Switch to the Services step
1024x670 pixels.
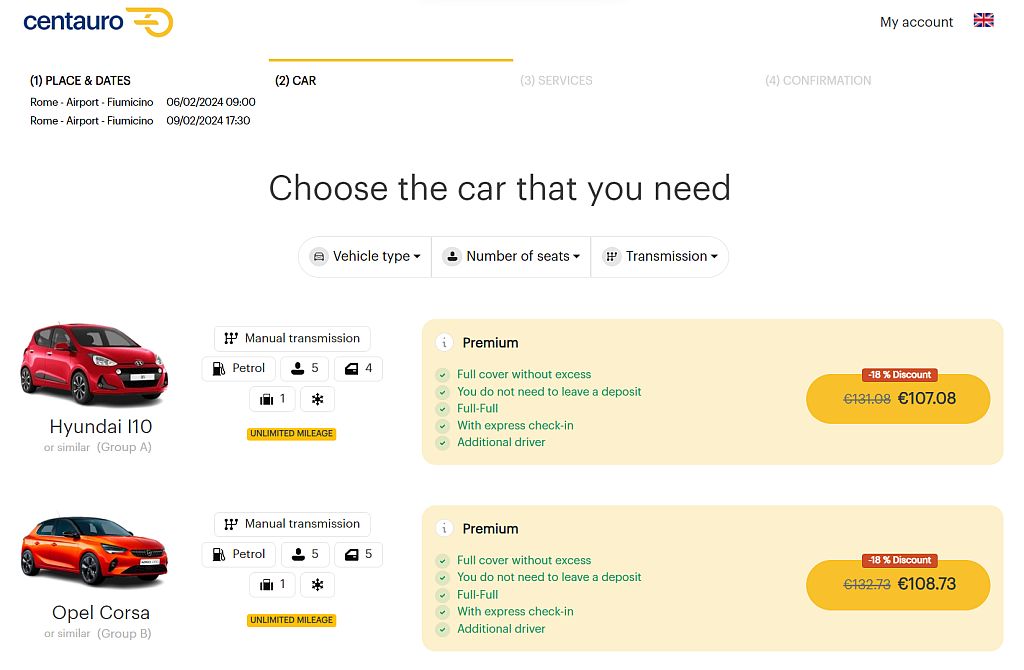point(556,80)
